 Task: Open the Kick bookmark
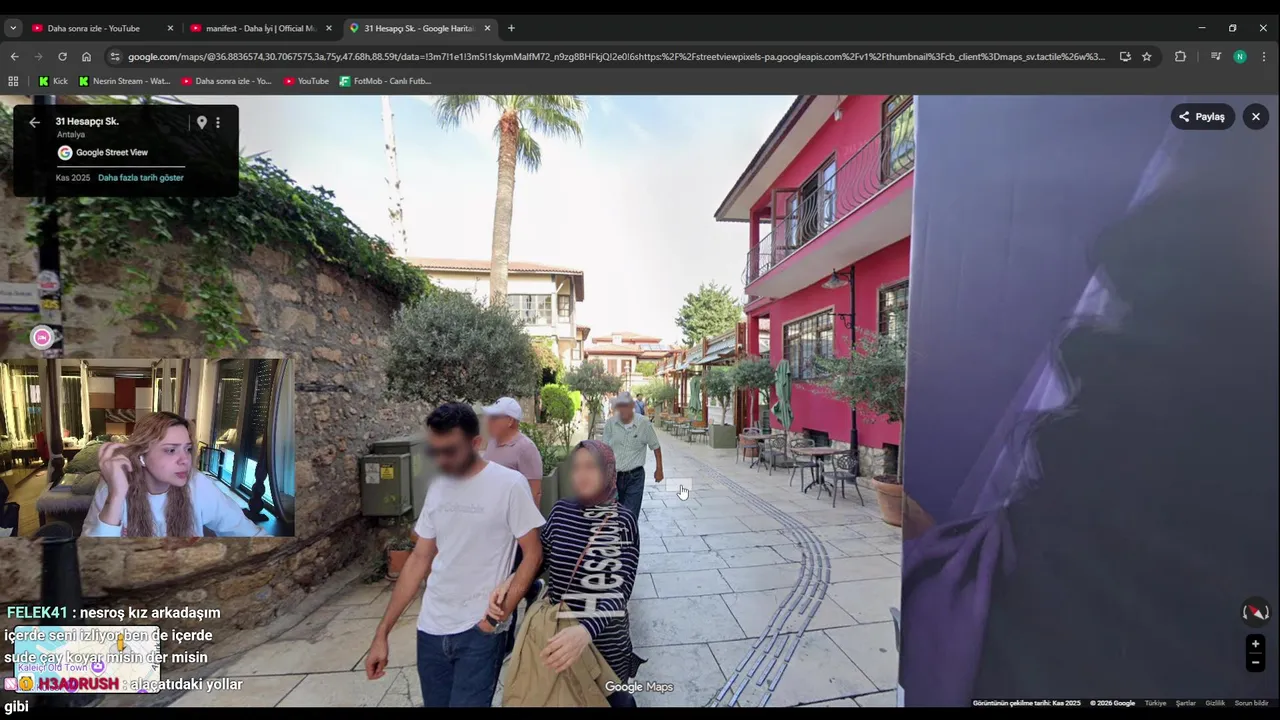pyautogui.click(x=53, y=81)
